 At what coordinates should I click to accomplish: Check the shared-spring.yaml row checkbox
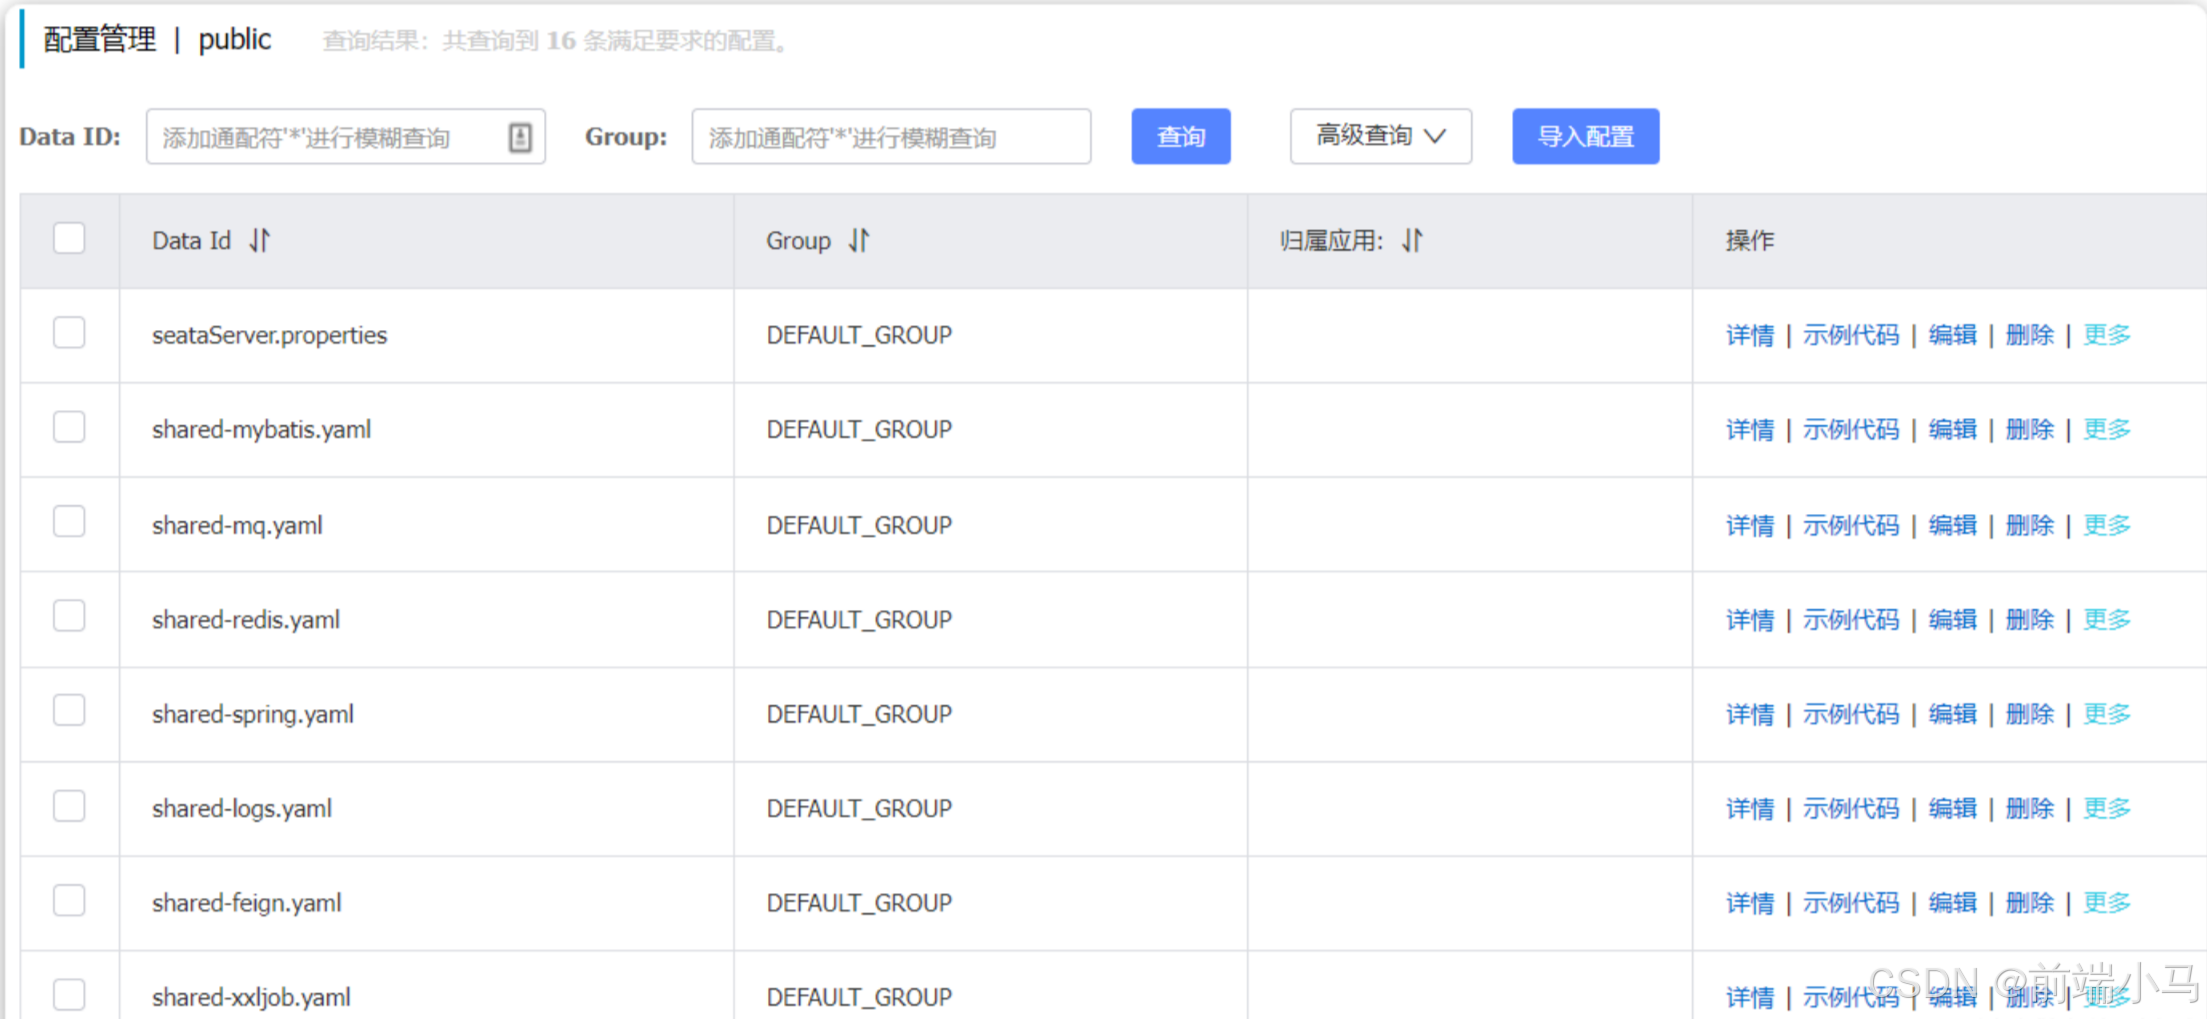pyautogui.click(x=69, y=710)
